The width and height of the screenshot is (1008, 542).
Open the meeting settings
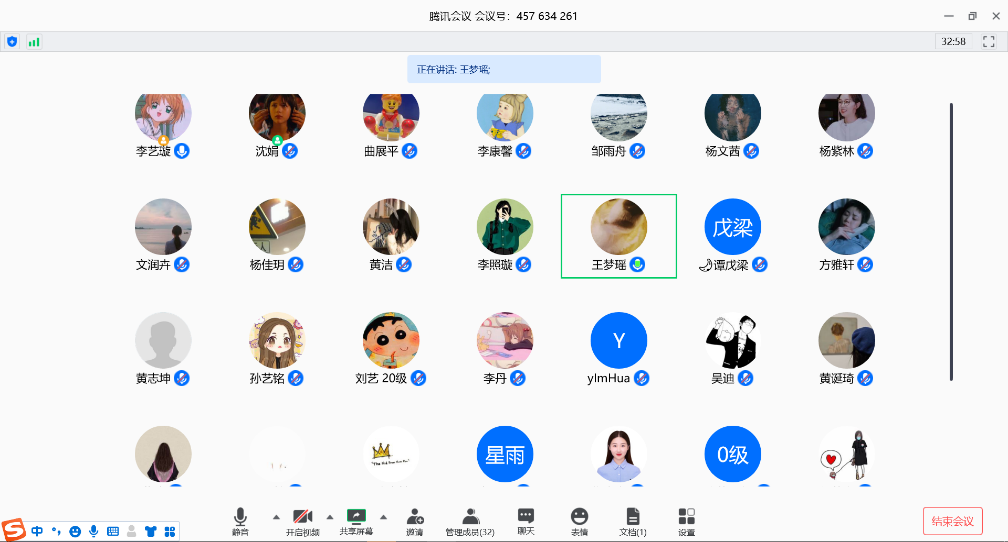(686, 520)
